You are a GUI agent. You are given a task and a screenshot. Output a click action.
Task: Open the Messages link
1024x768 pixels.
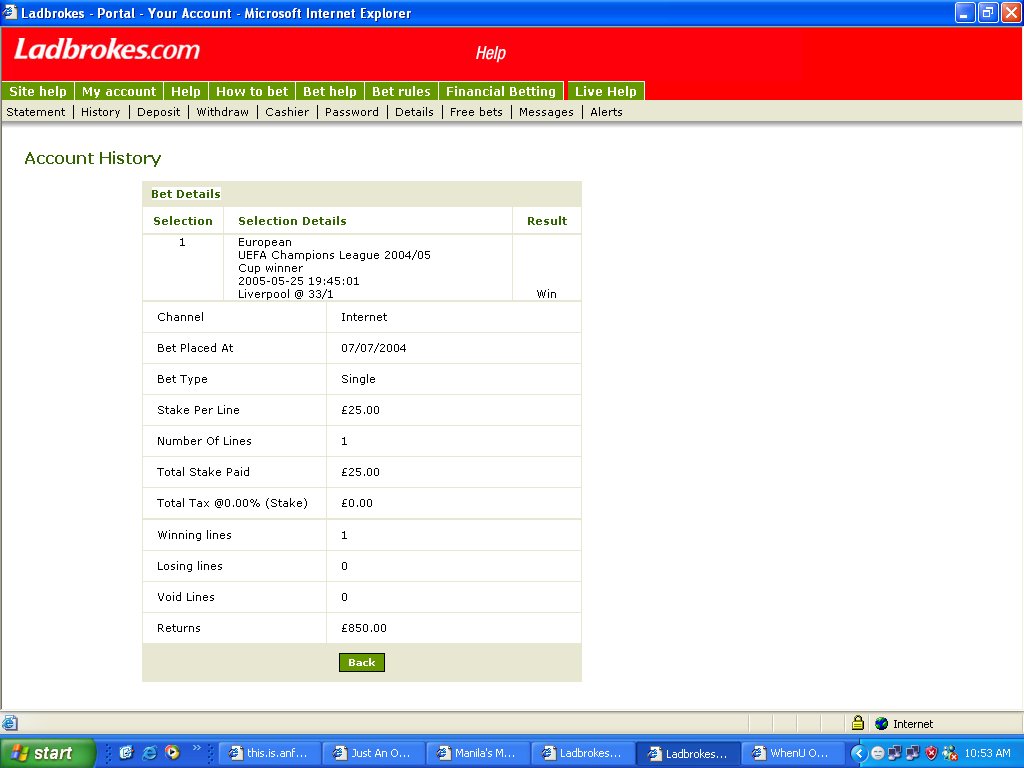coord(546,112)
